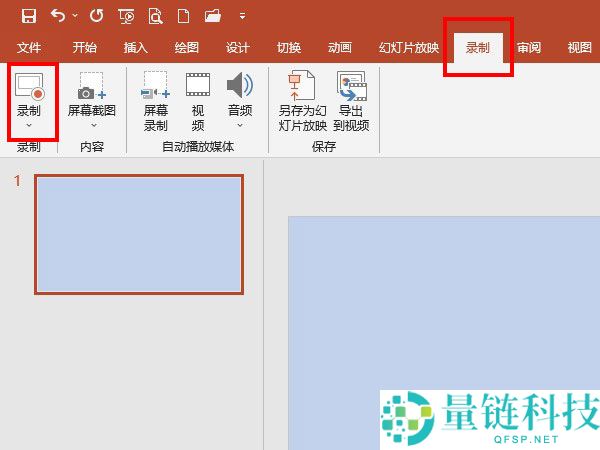Click the Redo/Repeat icon

click(96, 16)
